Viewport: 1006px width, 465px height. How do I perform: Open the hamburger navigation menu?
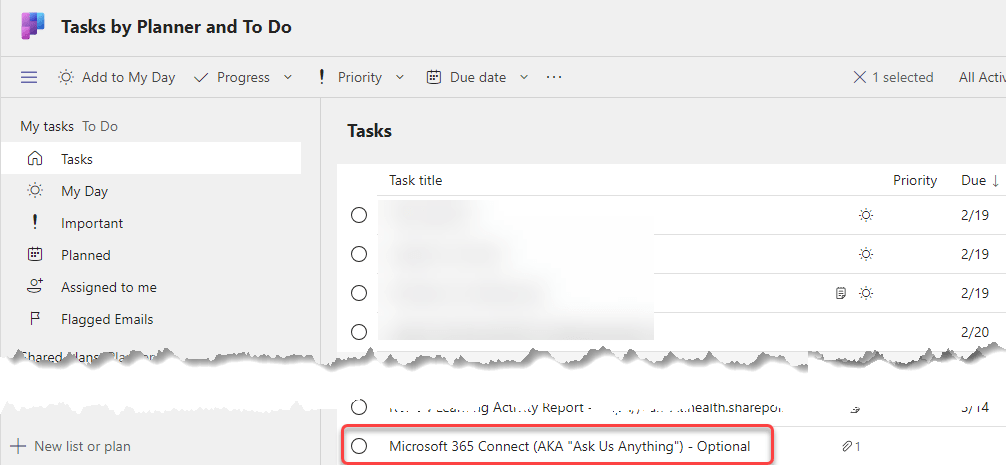tap(29, 77)
